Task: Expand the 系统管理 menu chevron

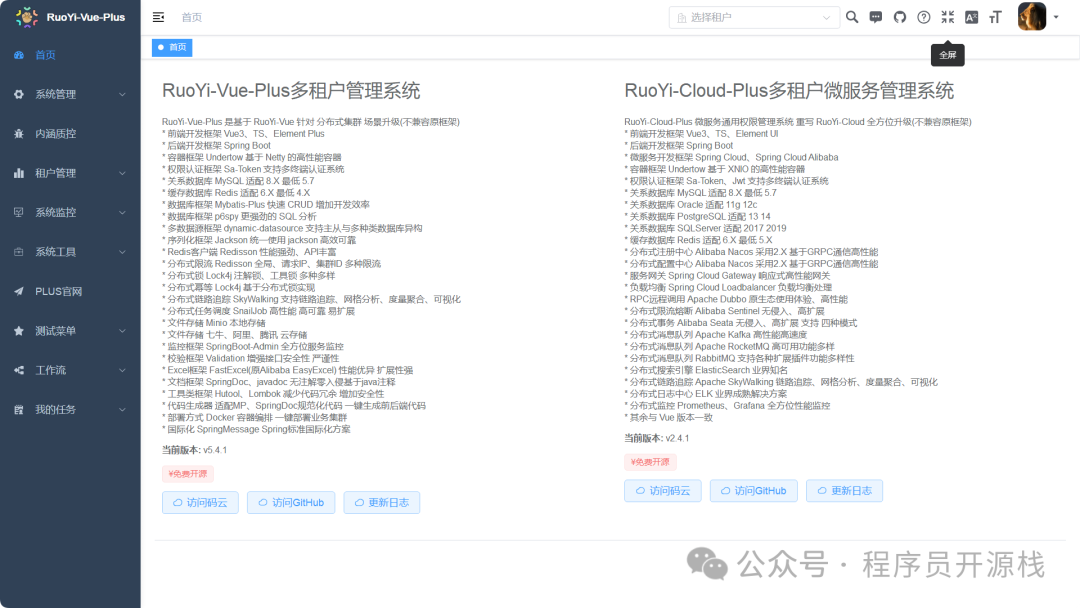Action: pyautogui.click(x=122, y=94)
